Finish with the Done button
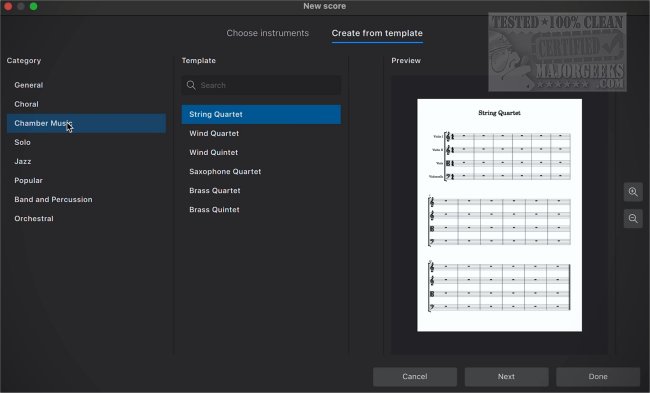The image size is (650, 393). point(598,376)
